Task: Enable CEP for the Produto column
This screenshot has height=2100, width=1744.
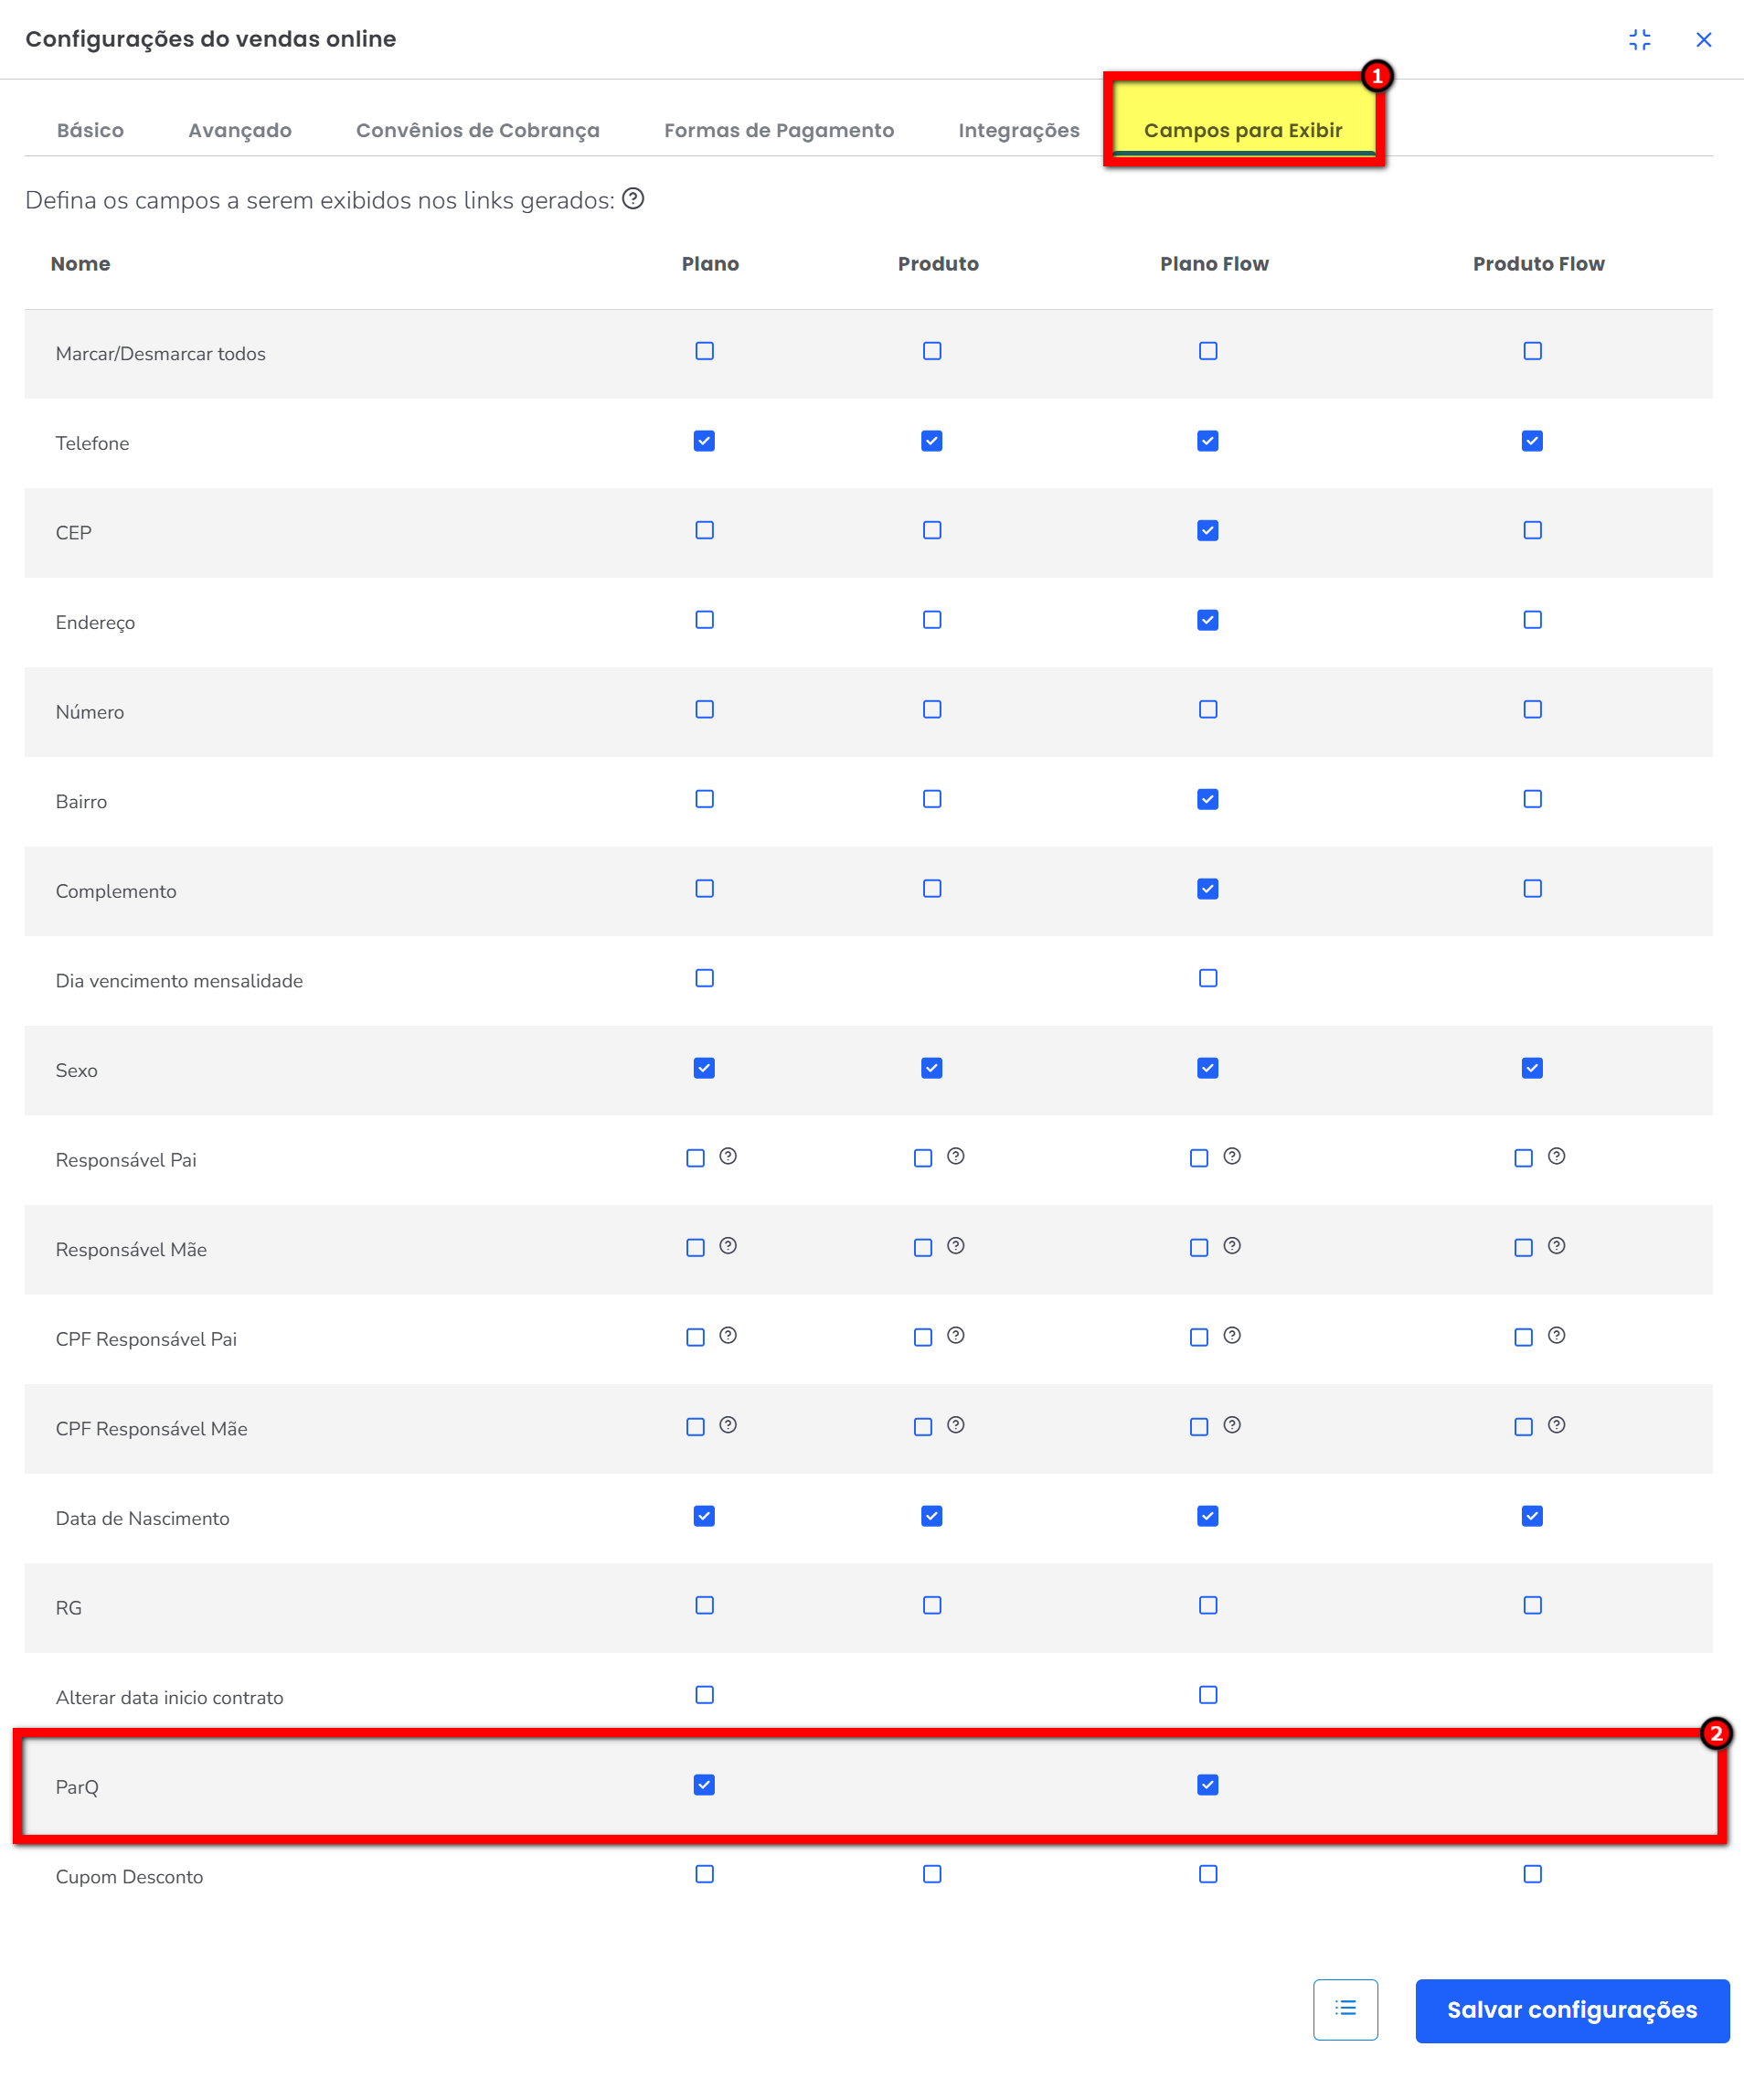Action: [x=932, y=530]
